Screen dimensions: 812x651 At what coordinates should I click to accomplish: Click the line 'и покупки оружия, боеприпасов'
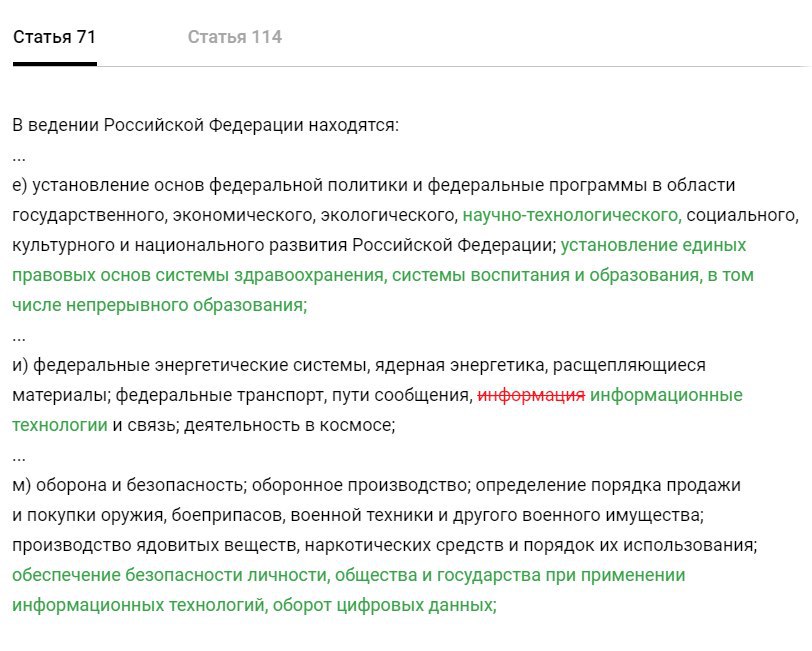[x=358, y=515]
